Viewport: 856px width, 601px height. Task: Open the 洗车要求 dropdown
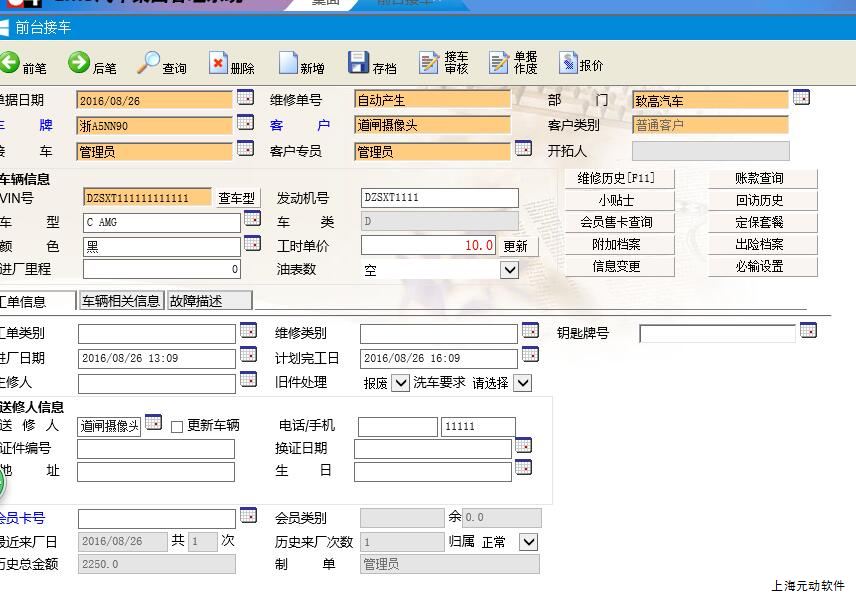522,383
